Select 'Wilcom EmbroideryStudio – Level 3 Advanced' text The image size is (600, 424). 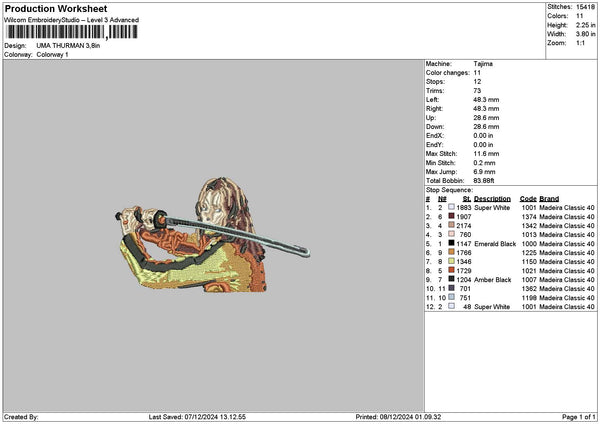click(x=71, y=20)
